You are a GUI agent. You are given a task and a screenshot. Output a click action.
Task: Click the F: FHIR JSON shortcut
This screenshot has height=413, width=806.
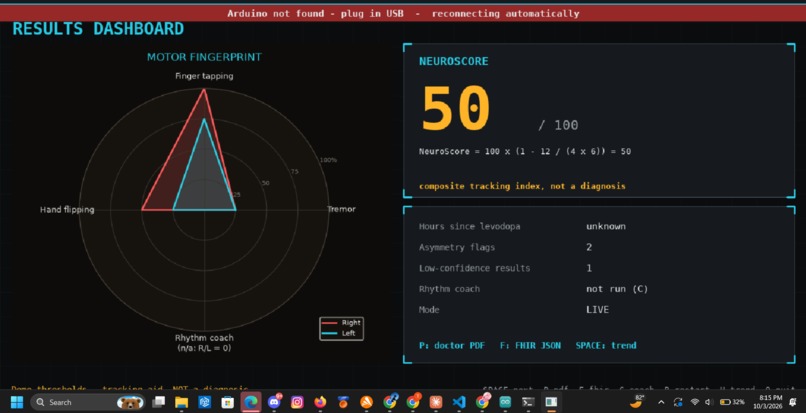pyautogui.click(x=530, y=345)
